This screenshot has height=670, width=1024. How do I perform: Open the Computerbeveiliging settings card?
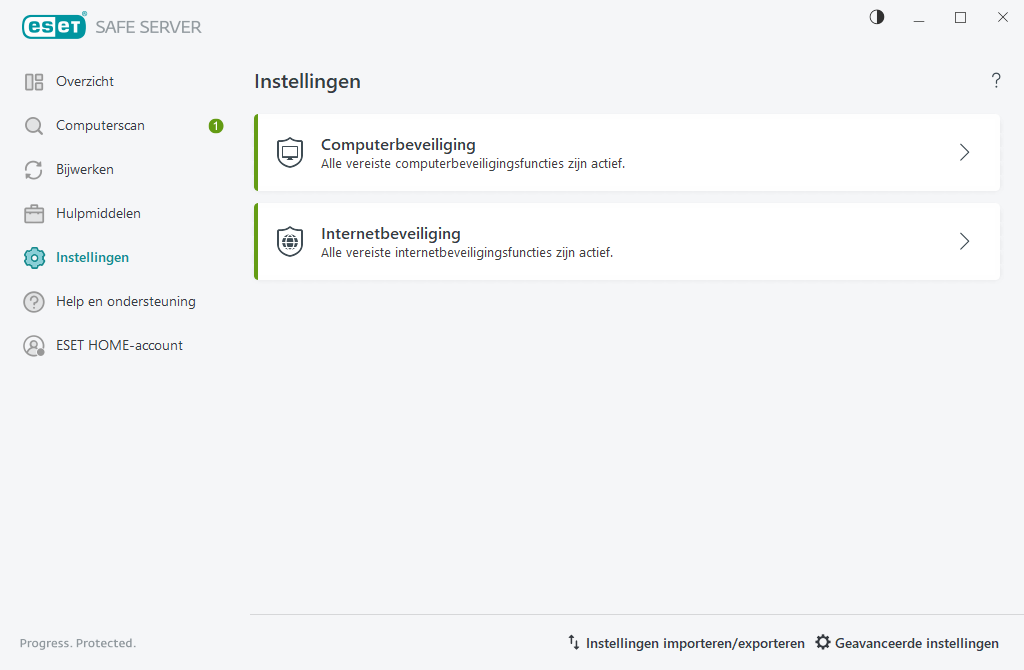point(627,152)
